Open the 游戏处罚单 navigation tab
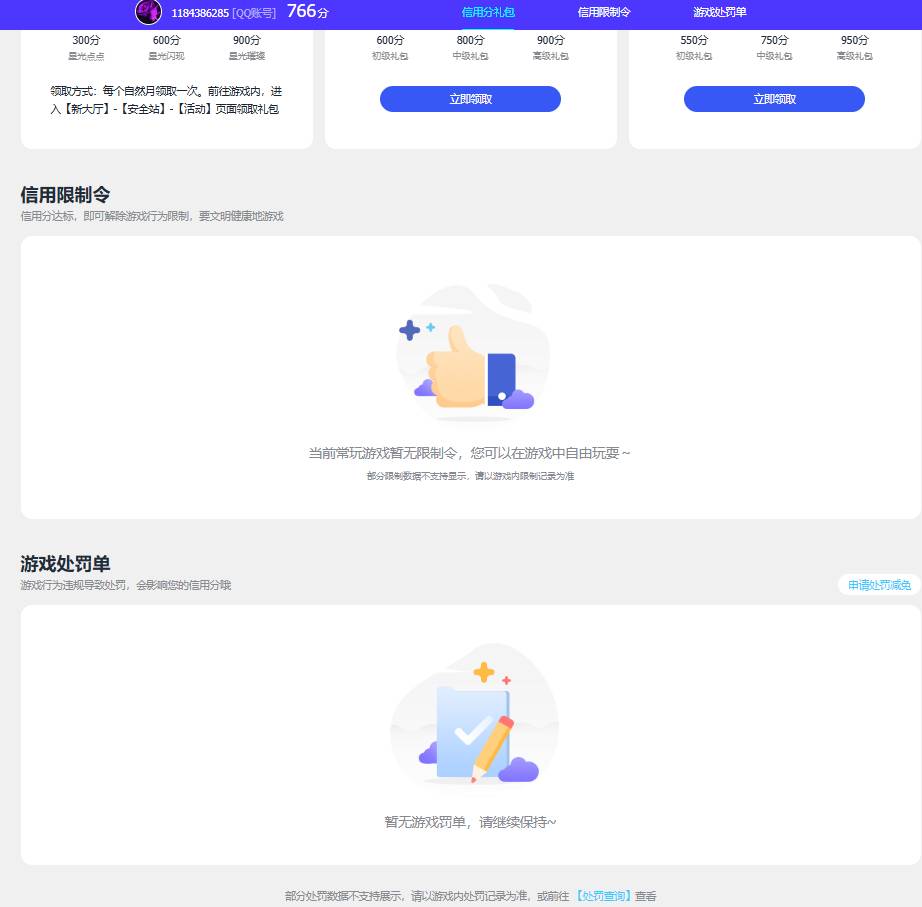 point(721,13)
